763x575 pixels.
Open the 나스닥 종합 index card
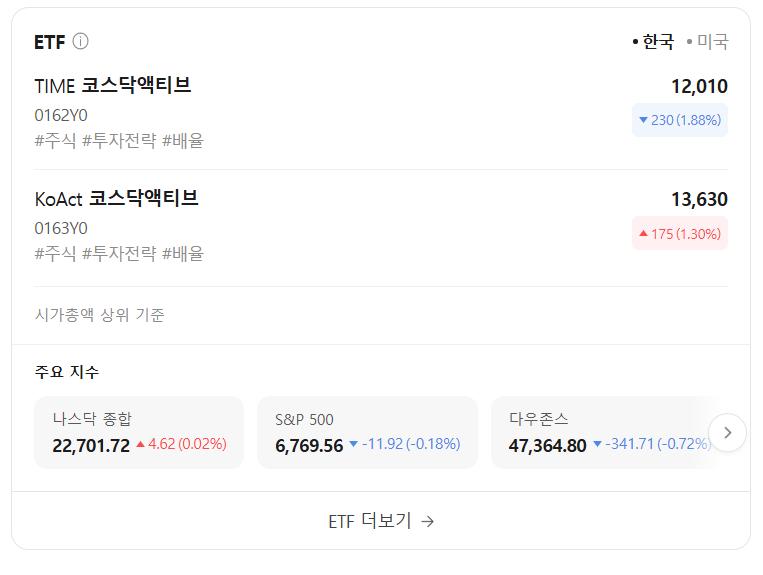(x=139, y=432)
